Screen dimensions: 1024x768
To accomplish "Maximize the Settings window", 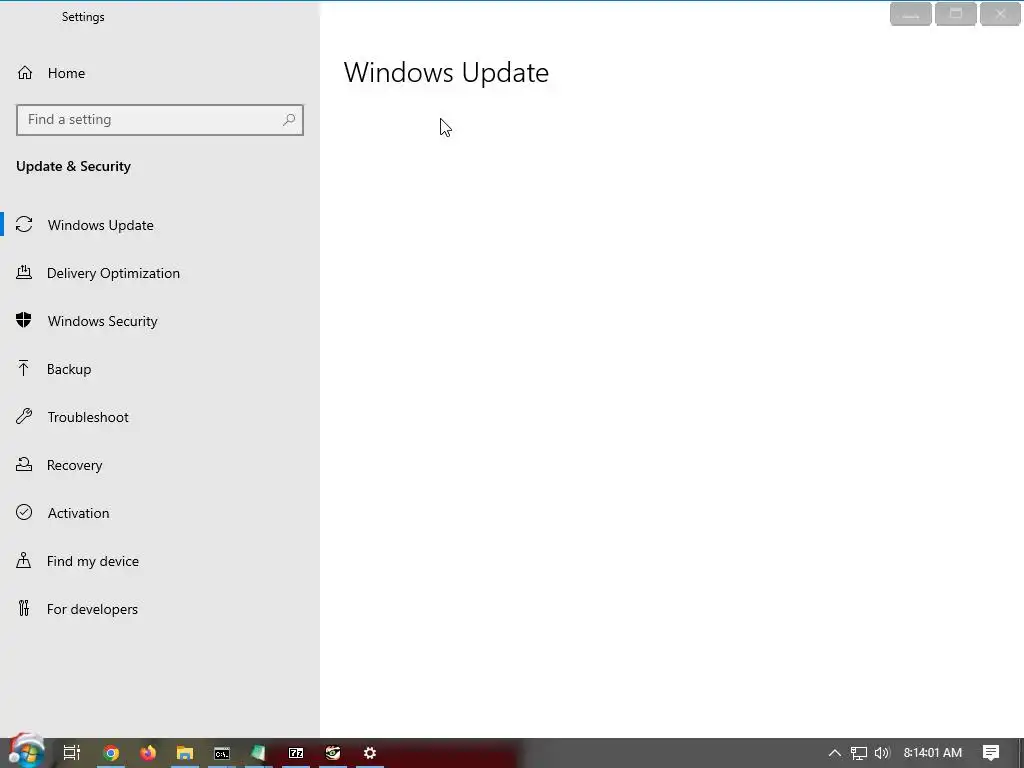I will click(x=955, y=14).
